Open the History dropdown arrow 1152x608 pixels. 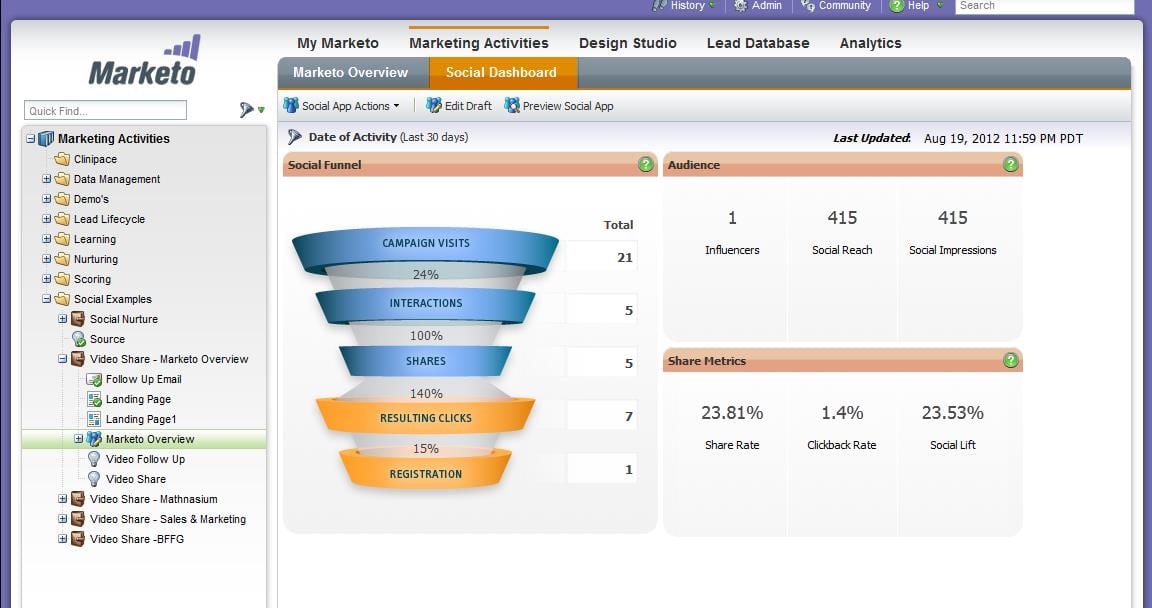pyautogui.click(x=712, y=5)
